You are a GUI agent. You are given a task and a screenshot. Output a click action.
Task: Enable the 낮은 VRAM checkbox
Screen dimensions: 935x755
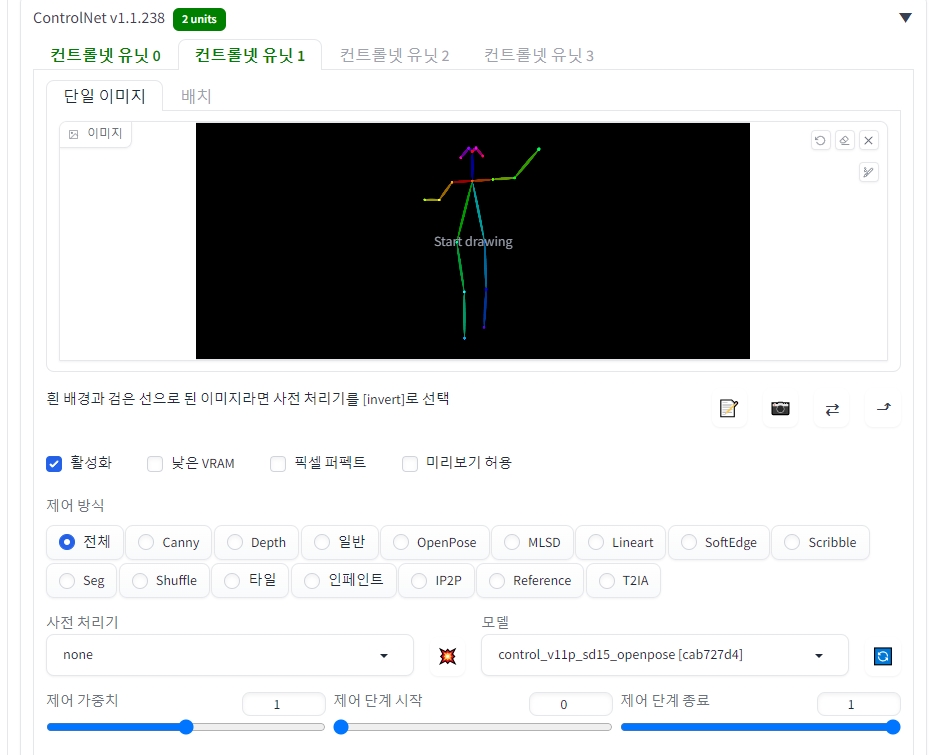[155, 463]
